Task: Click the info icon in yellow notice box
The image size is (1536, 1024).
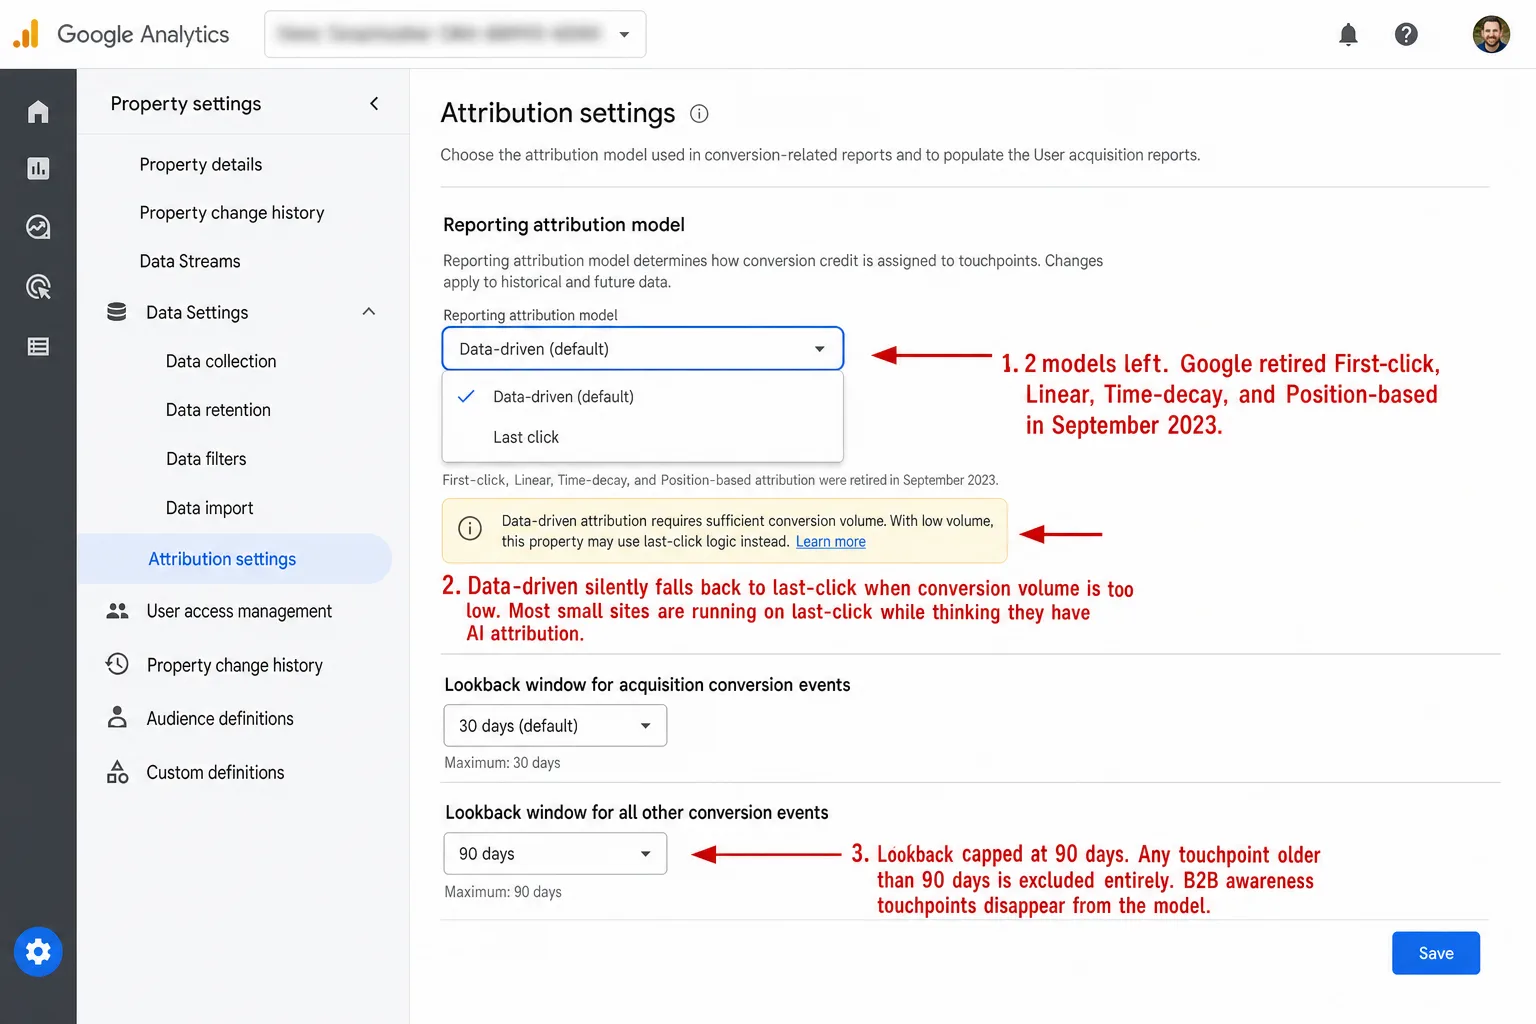Action: tap(470, 528)
